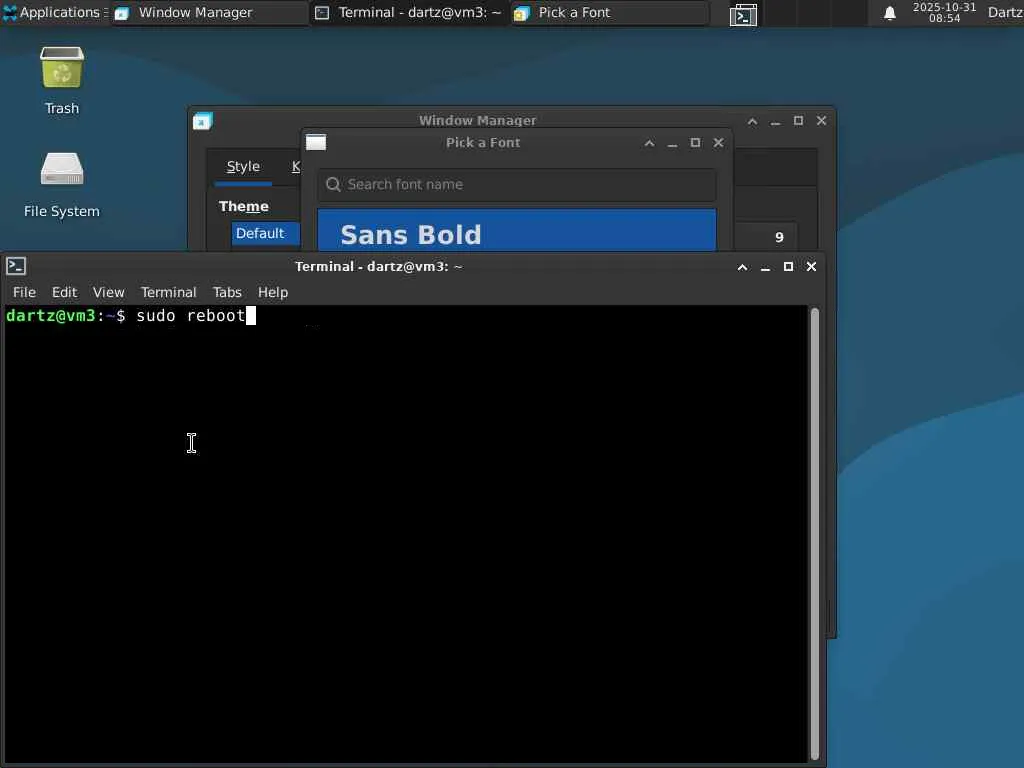Switch to the Style tab in Window Manager
Viewport: 1024px width, 768px height.
pyautogui.click(x=243, y=167)
